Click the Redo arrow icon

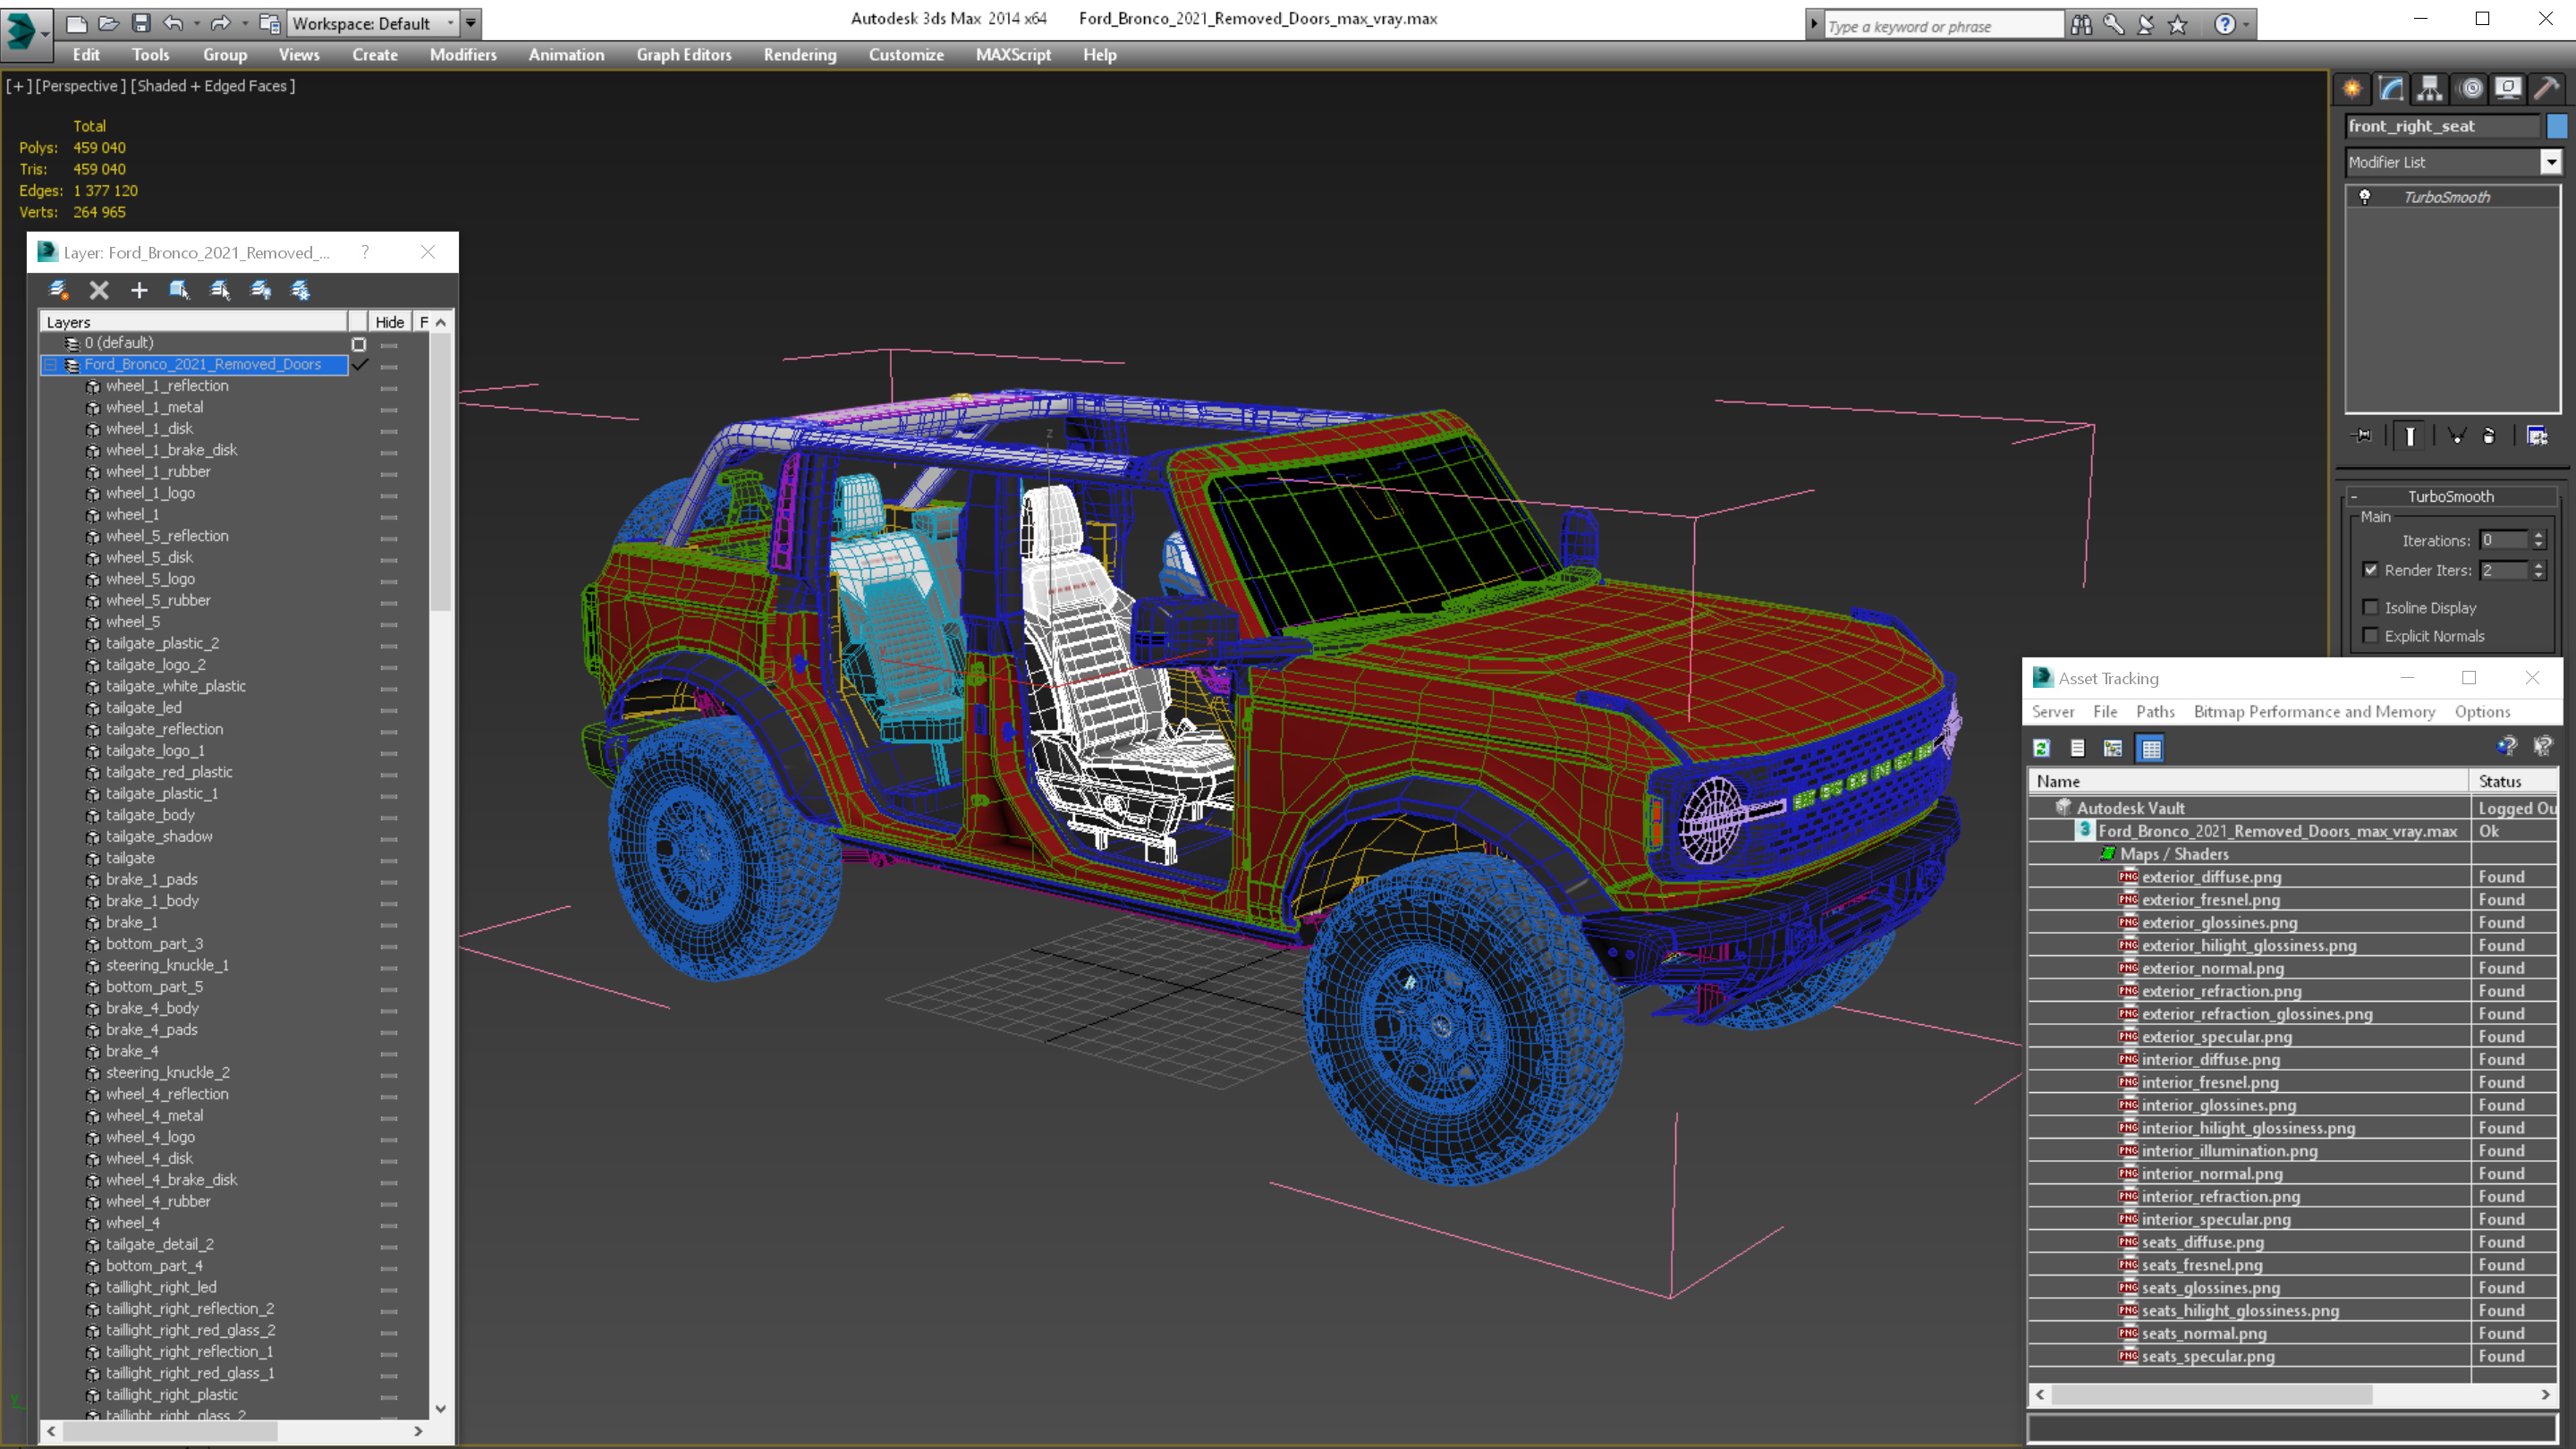point(220,23)
